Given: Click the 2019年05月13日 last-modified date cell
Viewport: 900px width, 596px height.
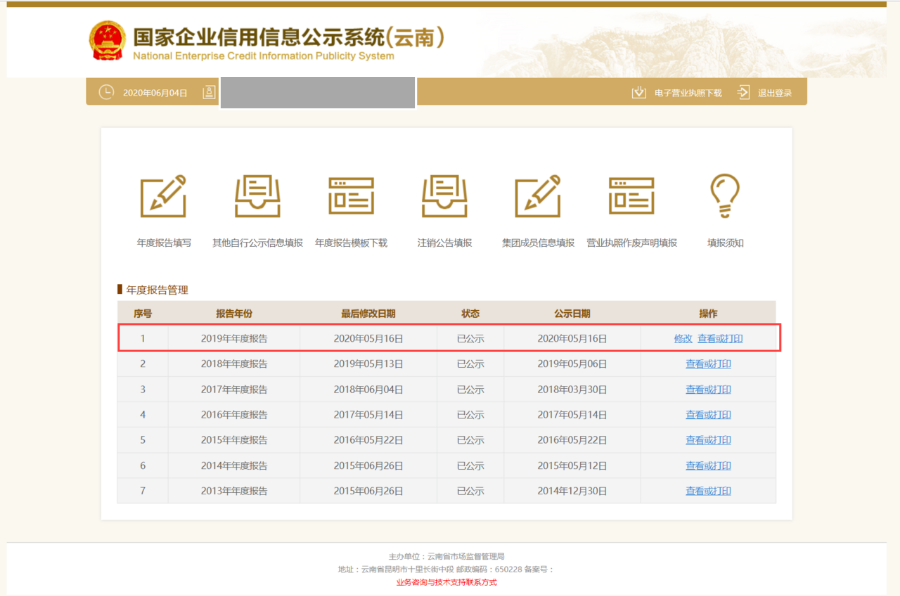Looking at the screenshot, I should click(368, 364).
